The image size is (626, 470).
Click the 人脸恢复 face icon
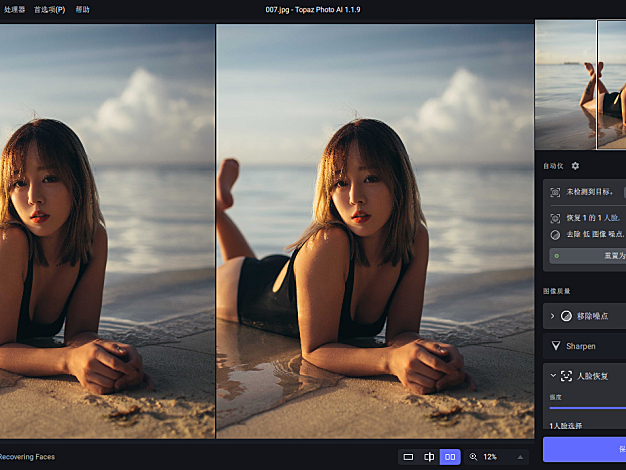click(566, 376)
